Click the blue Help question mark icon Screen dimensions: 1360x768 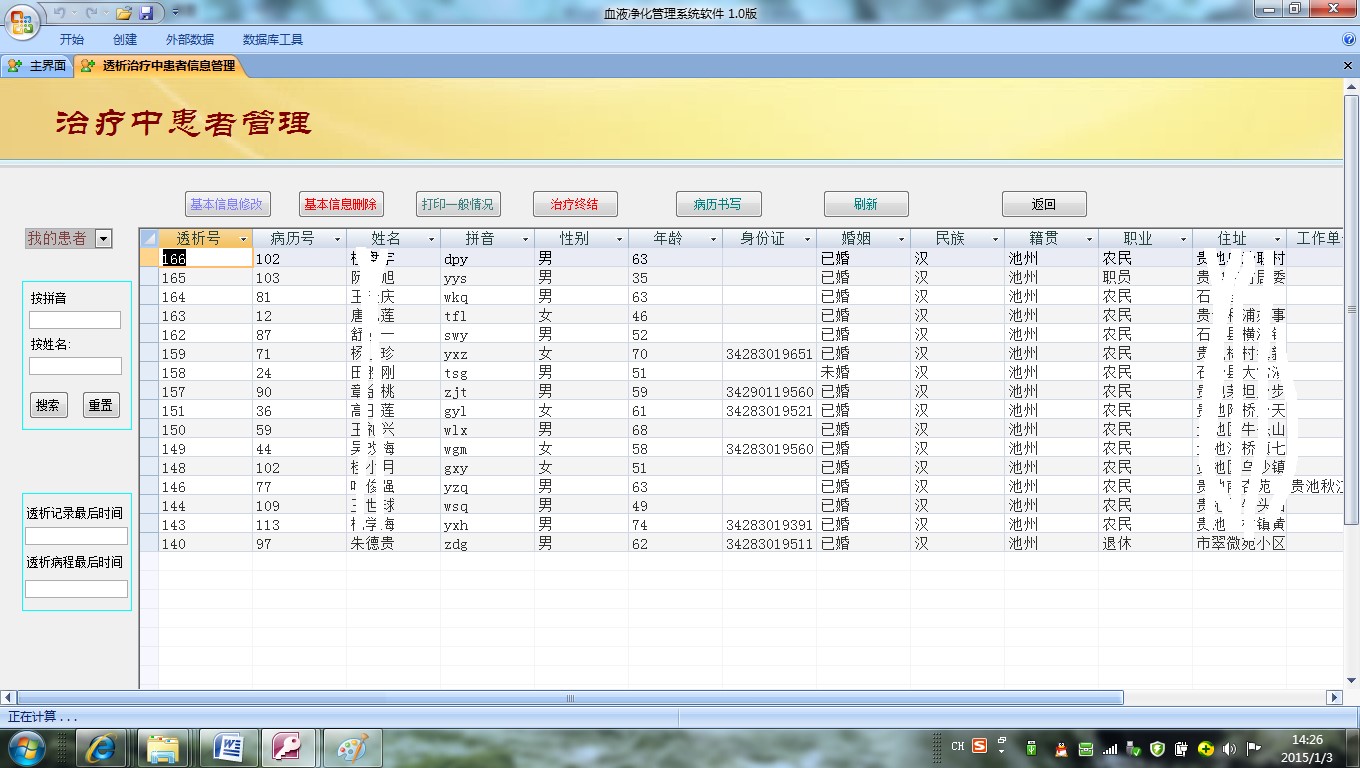click(x=1349, y=40)
